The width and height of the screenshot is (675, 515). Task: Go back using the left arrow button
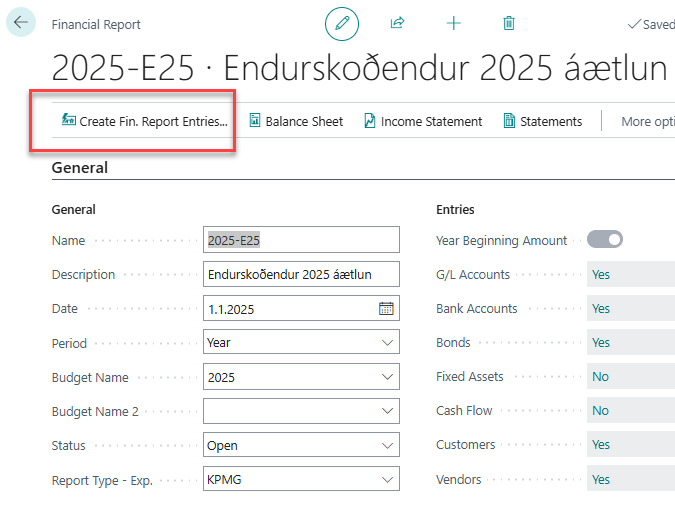tap(21, 22)
